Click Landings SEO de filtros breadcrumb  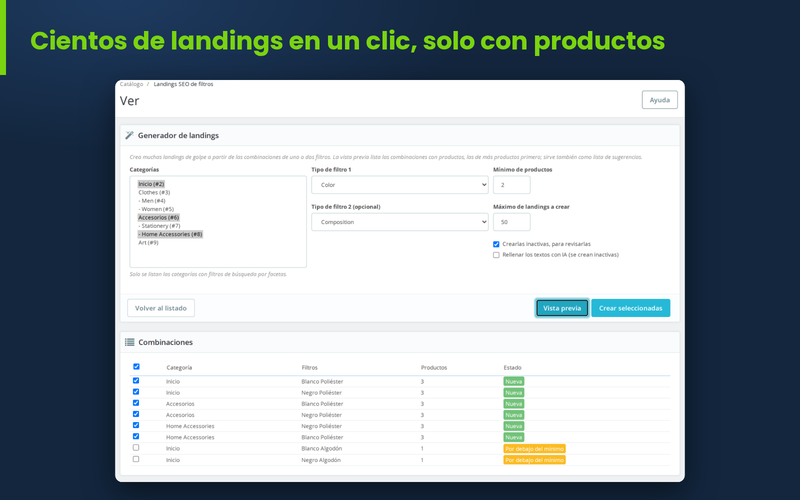click(x=183, y=84)
